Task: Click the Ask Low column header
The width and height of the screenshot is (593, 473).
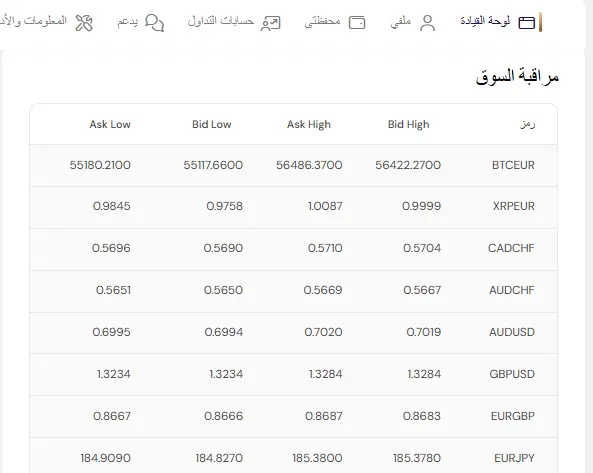Action: coord(110,124)
